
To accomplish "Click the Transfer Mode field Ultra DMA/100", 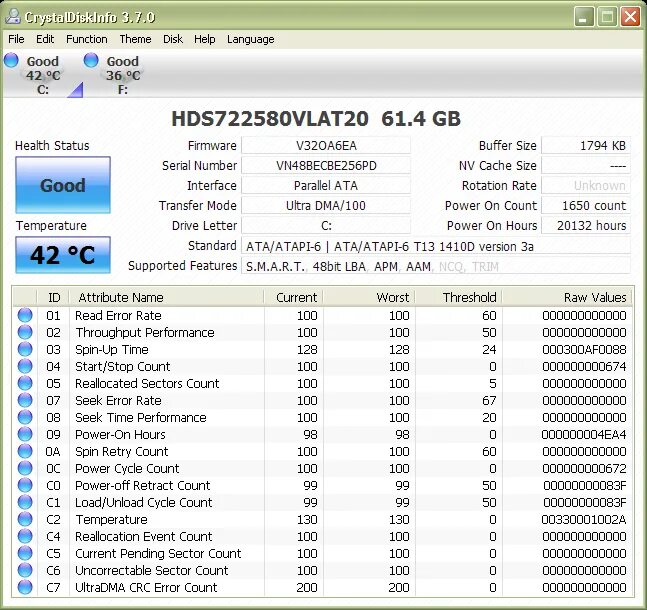I will coord(326,206).
